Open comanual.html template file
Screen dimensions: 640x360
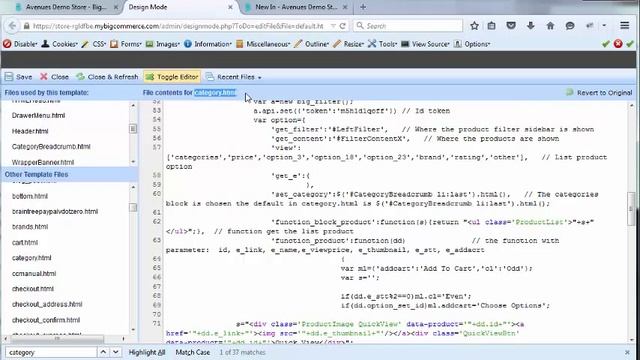34,273
